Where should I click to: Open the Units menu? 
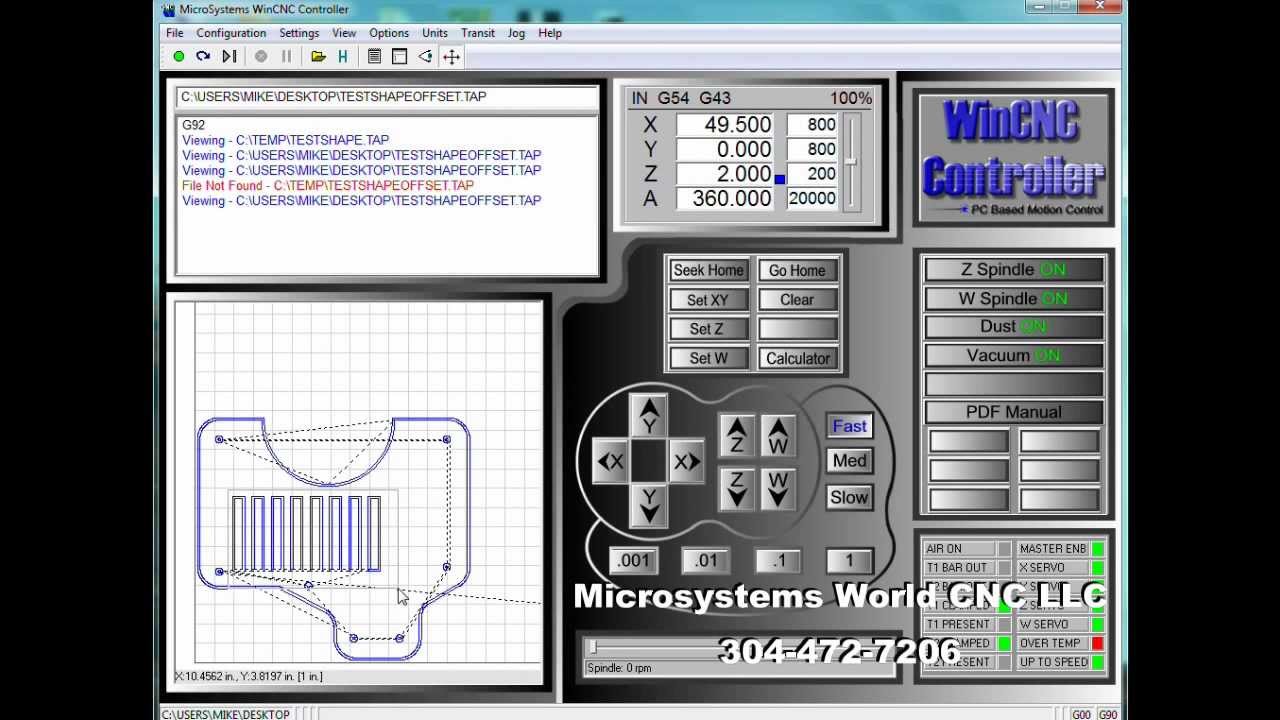[x=435, y=33]
